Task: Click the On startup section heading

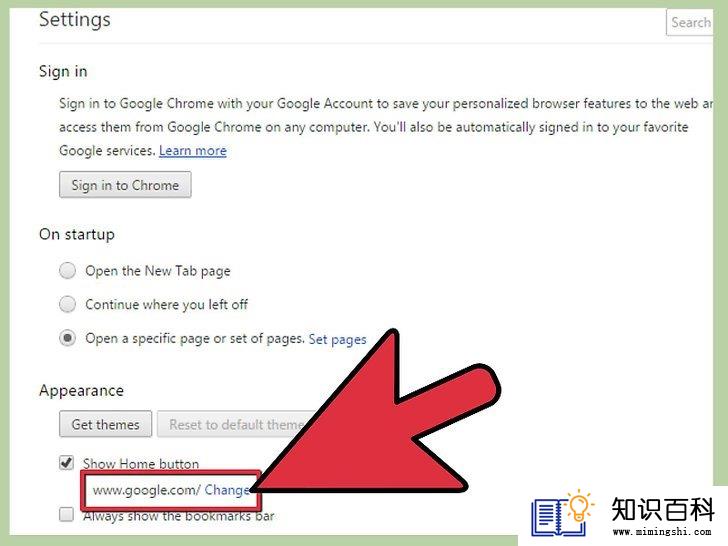Action: click(77, 234)
